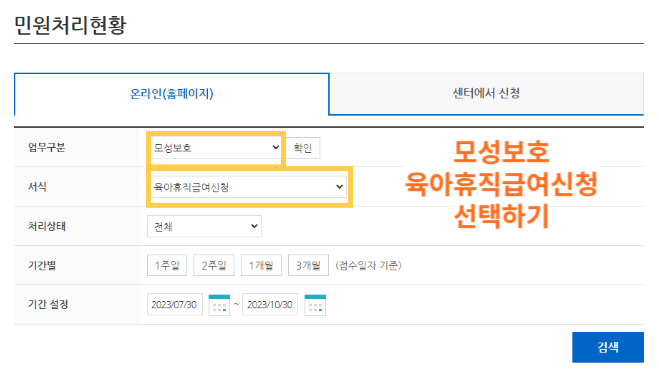659x374 pixels.
Task: Open the 처리상태 dropdown showing 전체
Action: point(204,227)
